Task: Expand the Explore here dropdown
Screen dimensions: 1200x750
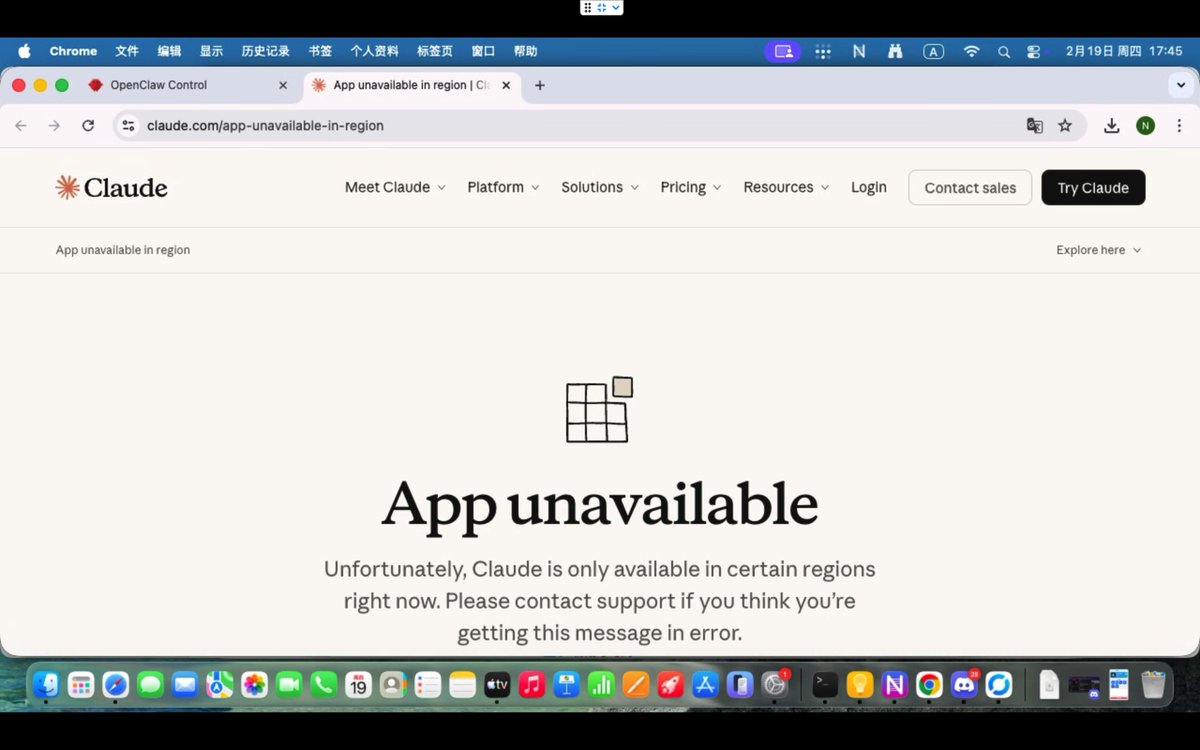Action: click(x=1098, y=250)
